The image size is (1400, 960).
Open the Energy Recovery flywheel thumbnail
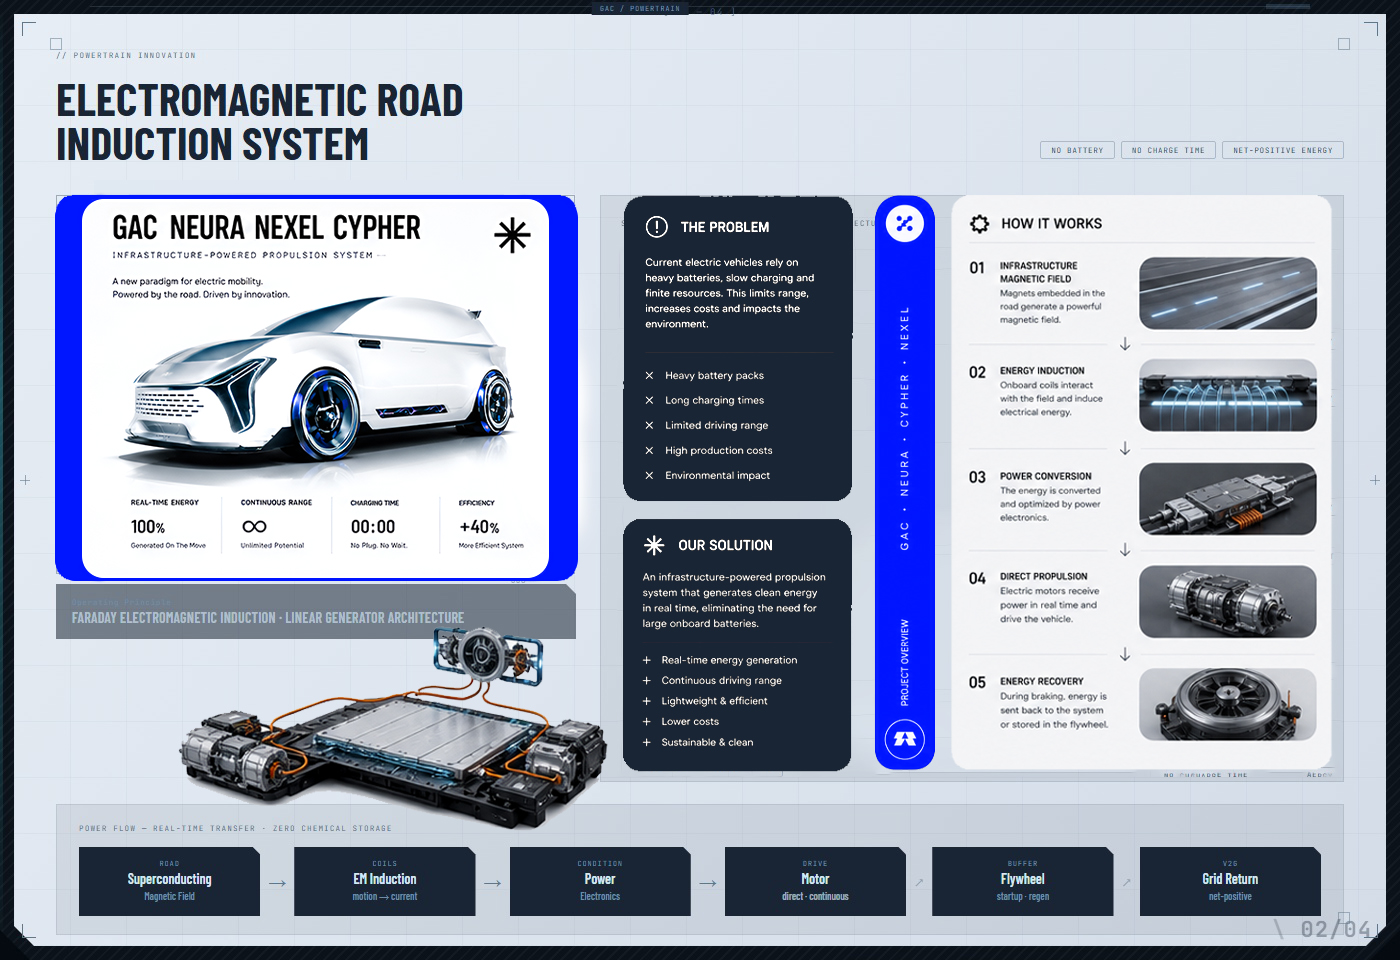pyautogui.click(x=1228, y=704)
